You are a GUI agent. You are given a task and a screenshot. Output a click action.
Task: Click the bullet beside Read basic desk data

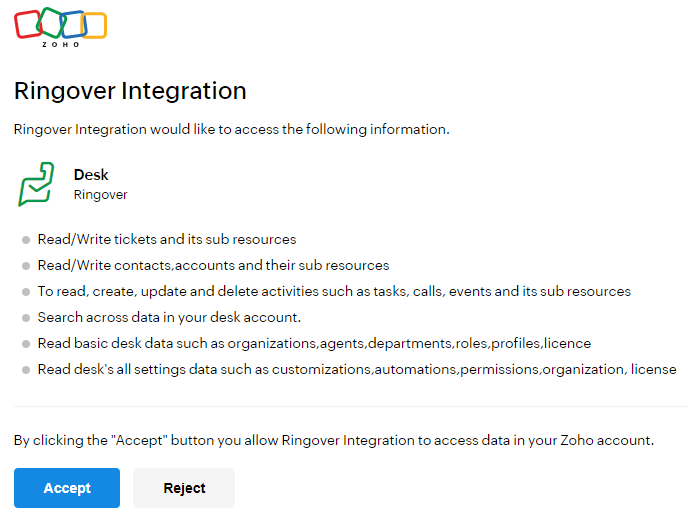coord(26,344)
